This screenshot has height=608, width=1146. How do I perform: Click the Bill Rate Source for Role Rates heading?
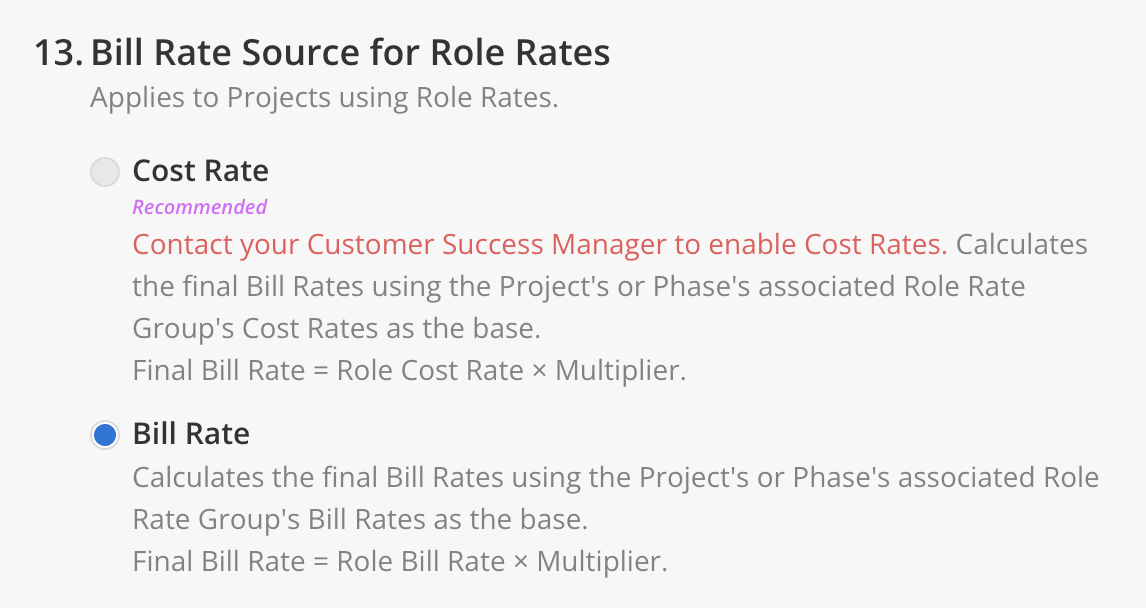click(350, 53)
